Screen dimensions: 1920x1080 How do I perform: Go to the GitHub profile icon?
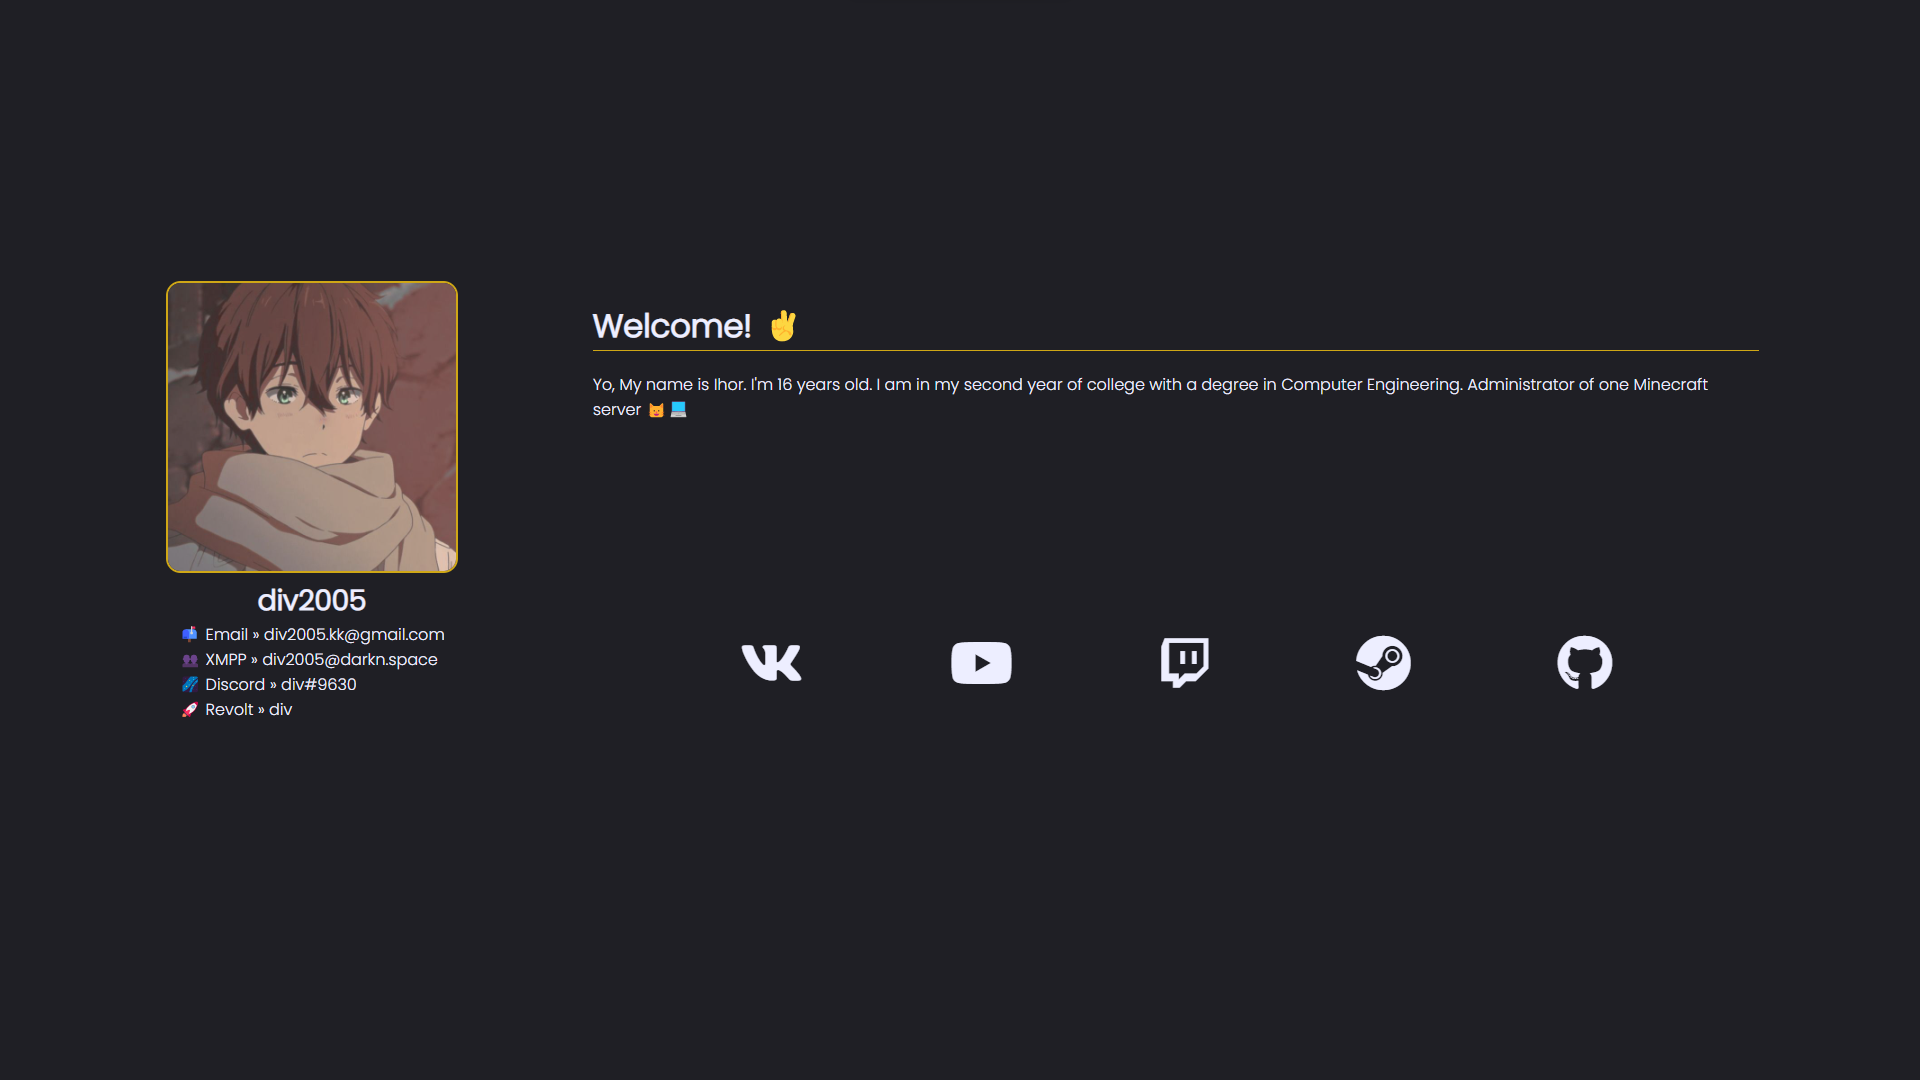(x=1585, y=662)
